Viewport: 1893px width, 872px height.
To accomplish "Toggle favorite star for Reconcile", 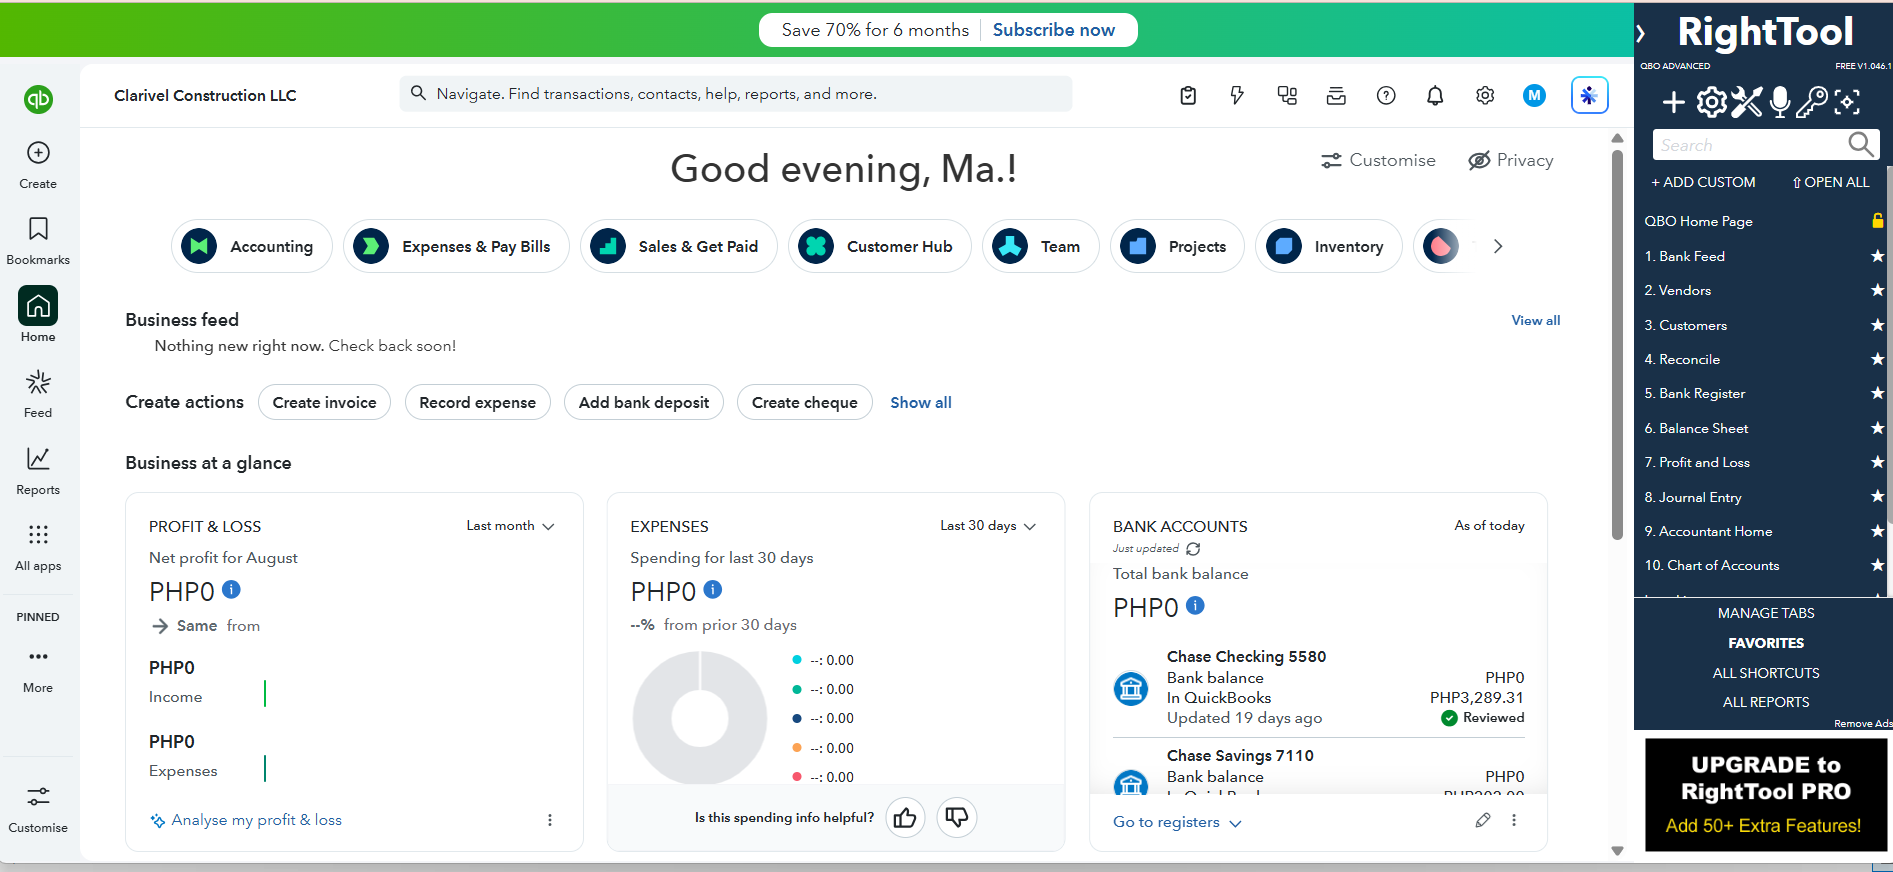I will (1877, 359).
